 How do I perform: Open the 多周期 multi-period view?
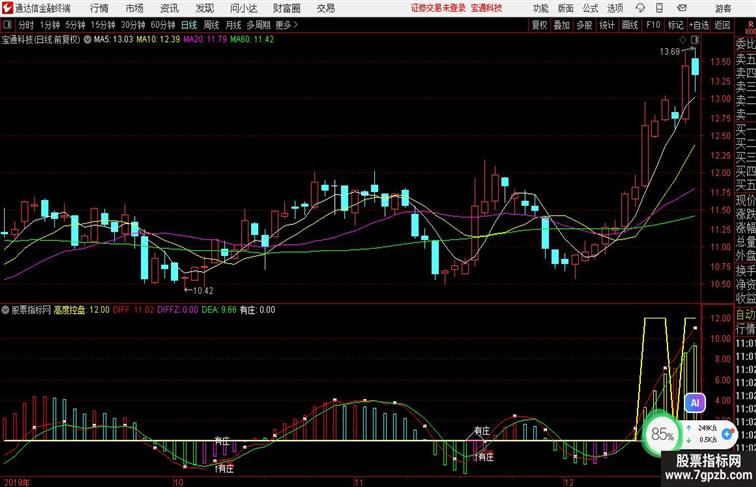tap(258, 25)
